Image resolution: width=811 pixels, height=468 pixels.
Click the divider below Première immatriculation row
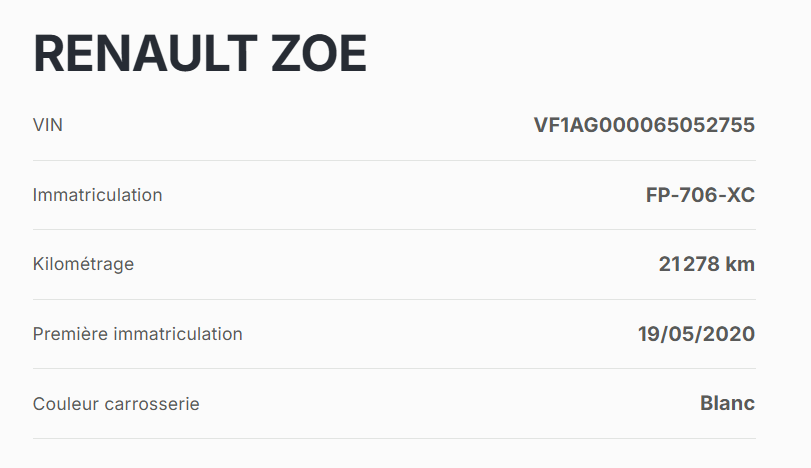tap(394, 368)
